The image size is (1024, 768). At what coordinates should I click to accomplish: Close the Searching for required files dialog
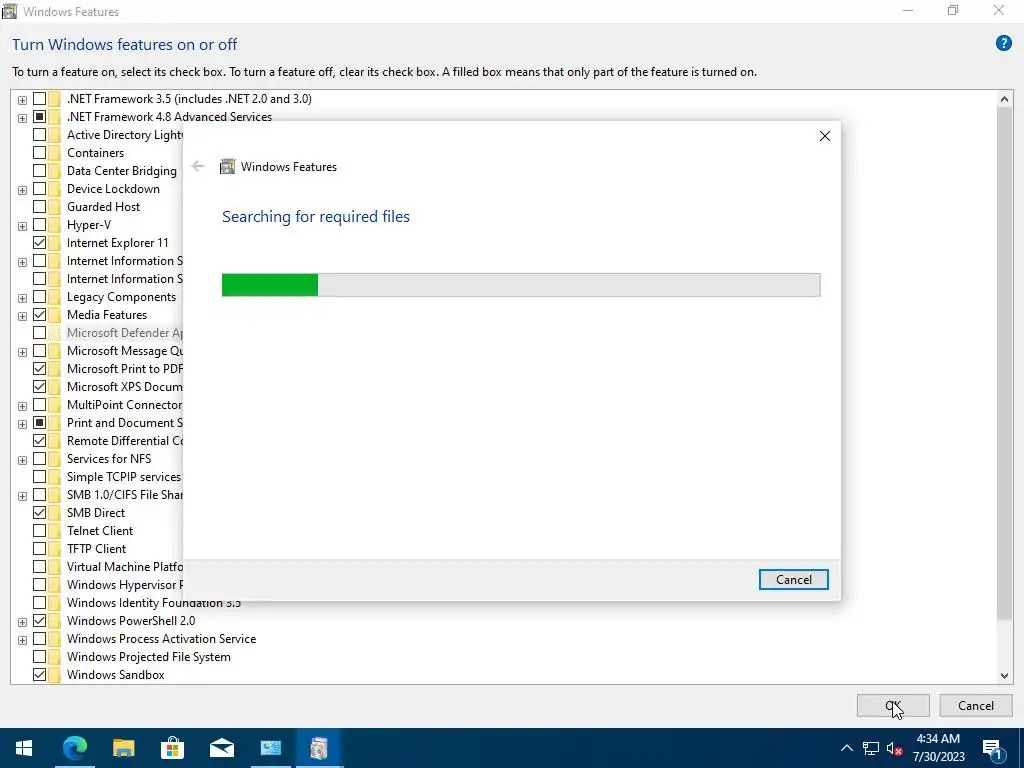click(825, 136)
